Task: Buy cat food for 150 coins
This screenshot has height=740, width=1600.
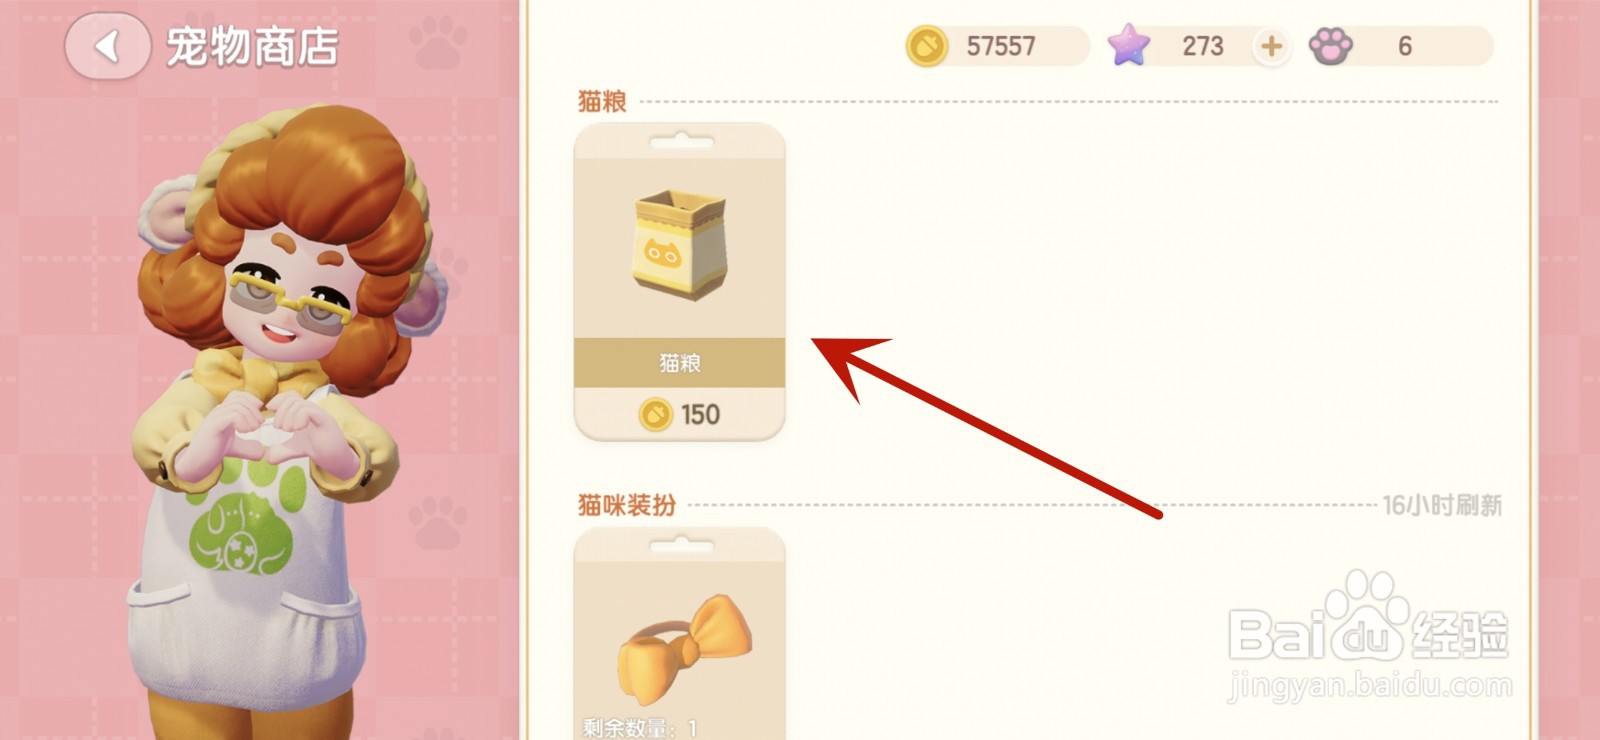Action: [680, 414]
